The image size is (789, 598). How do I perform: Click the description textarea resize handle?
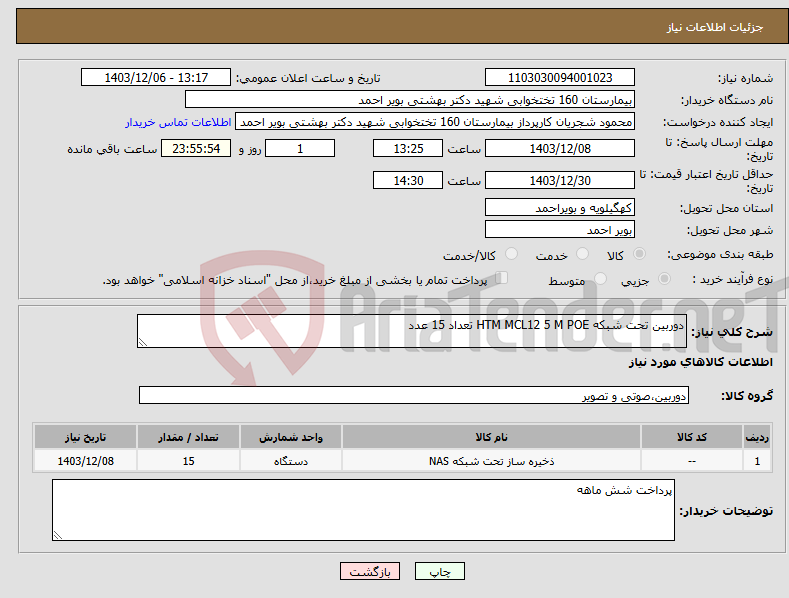[x=143, y=342]
